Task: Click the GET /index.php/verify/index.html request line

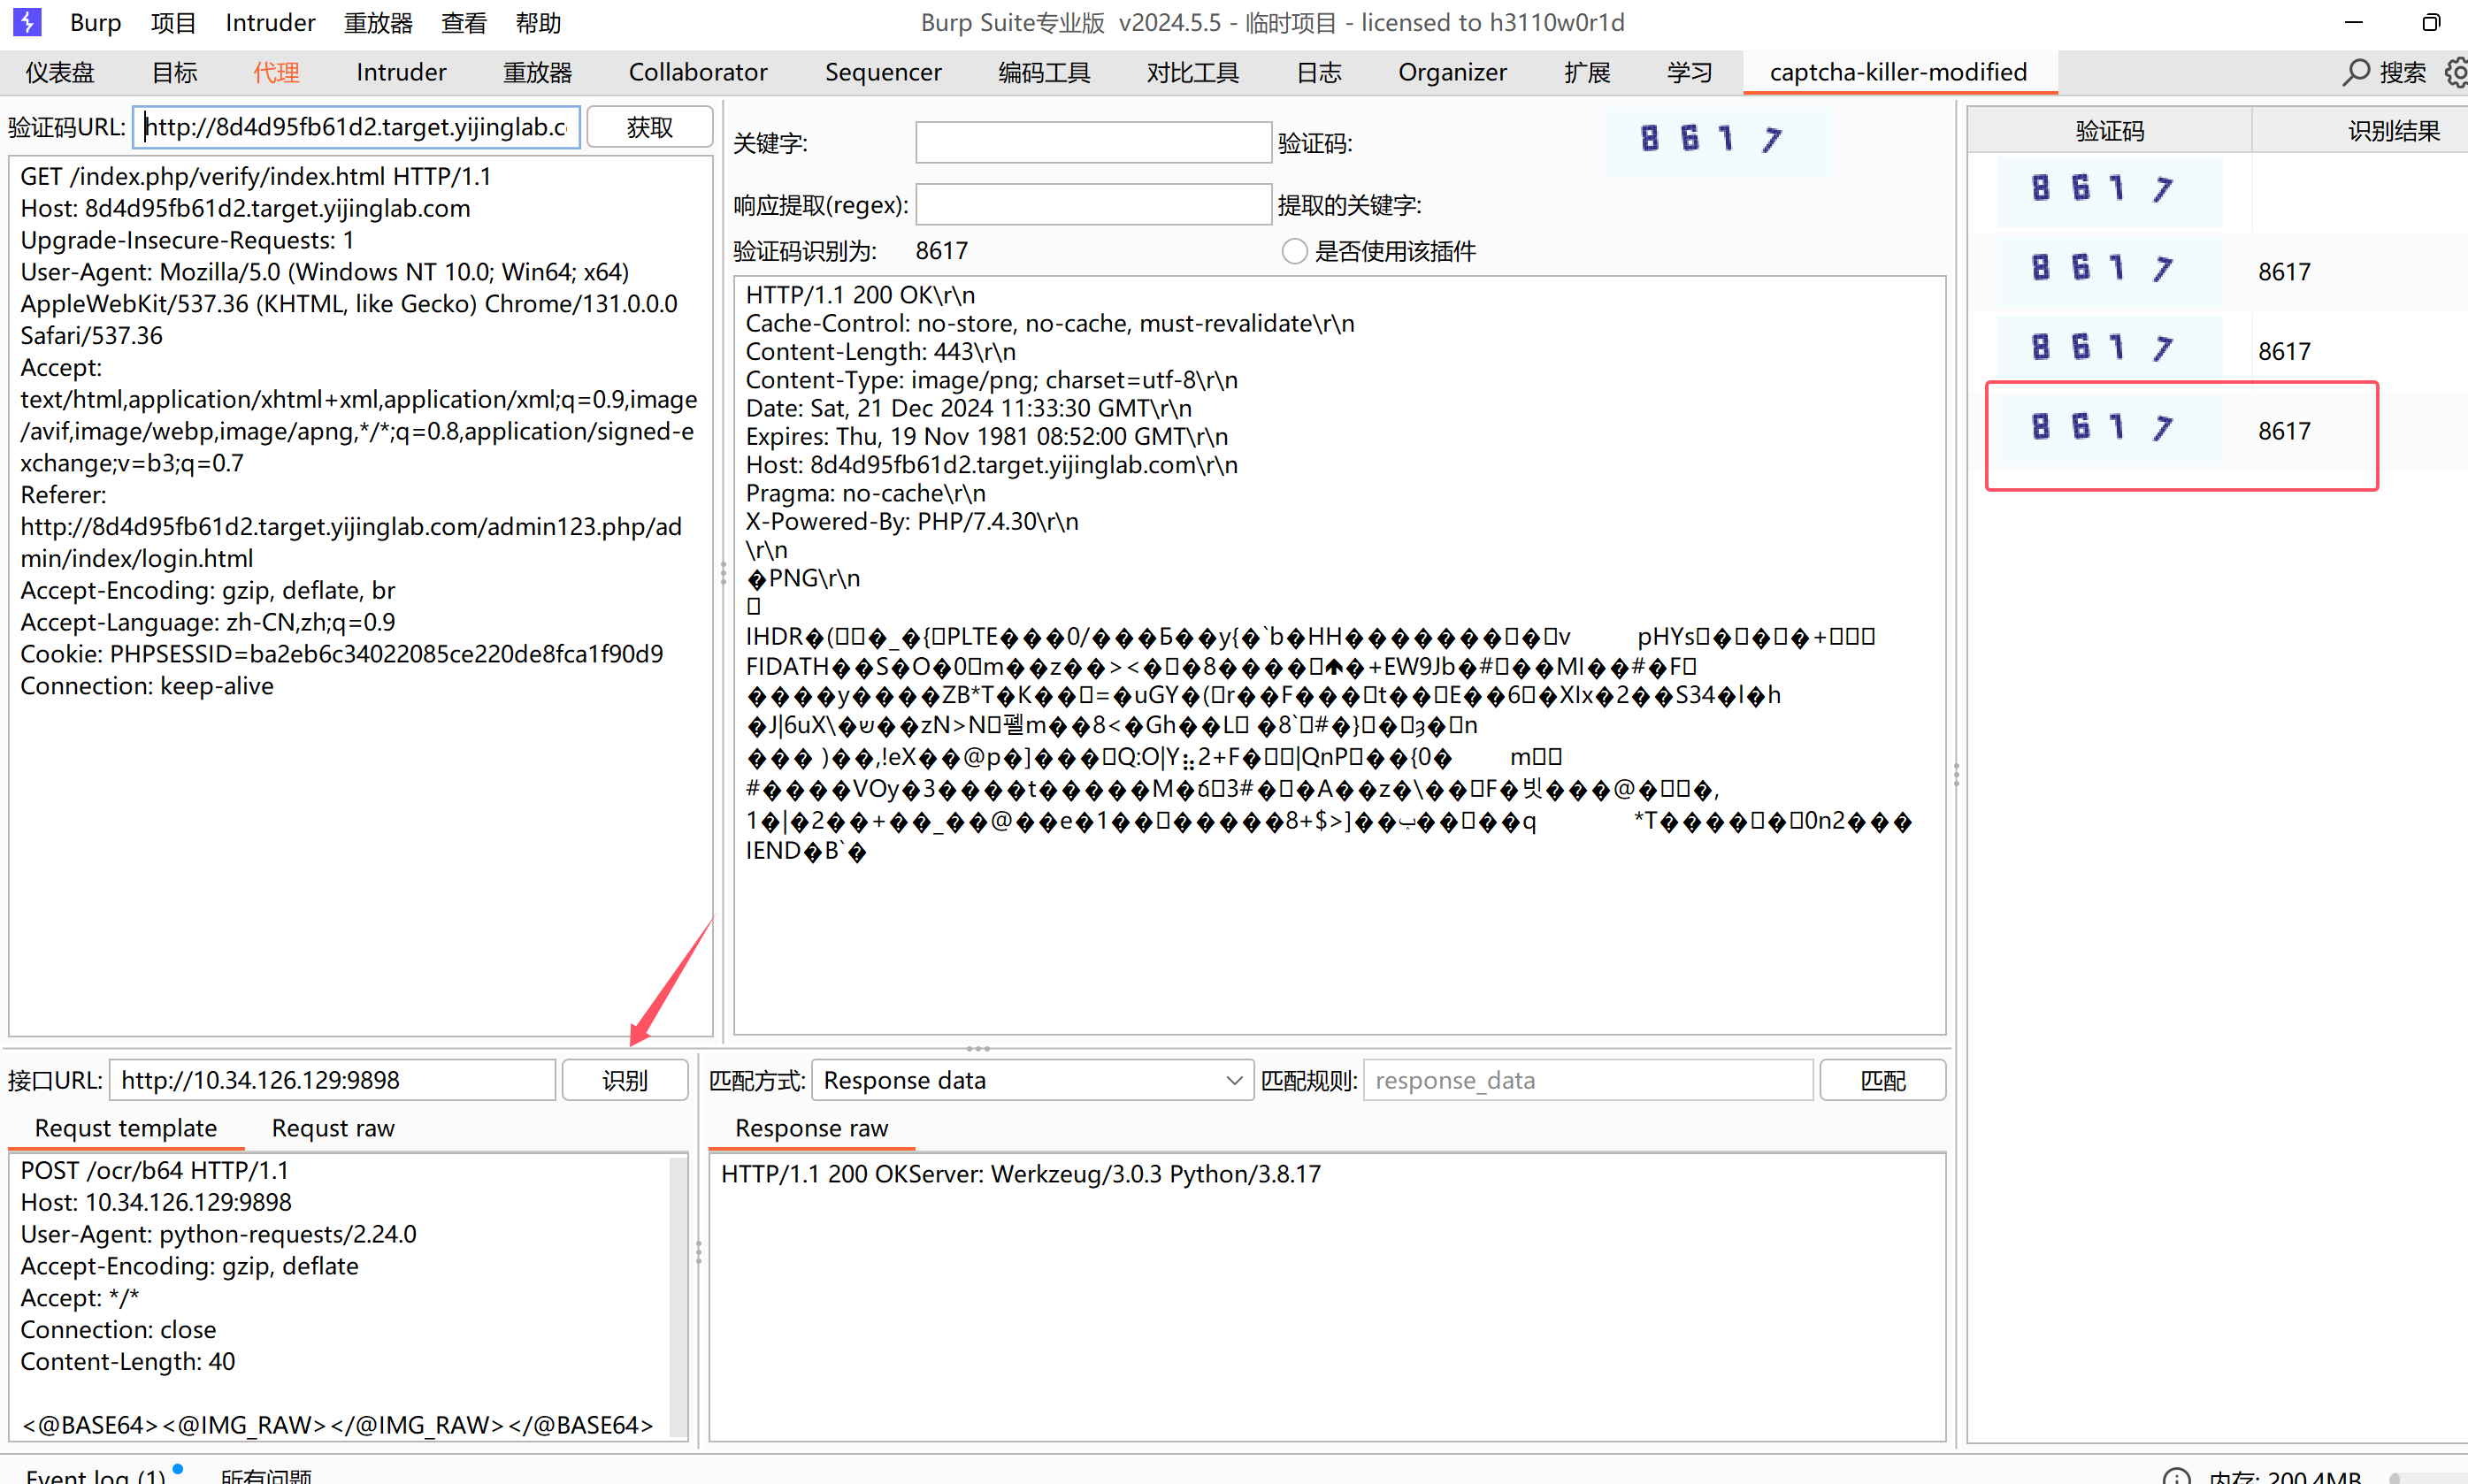Action: coord(256,176)
